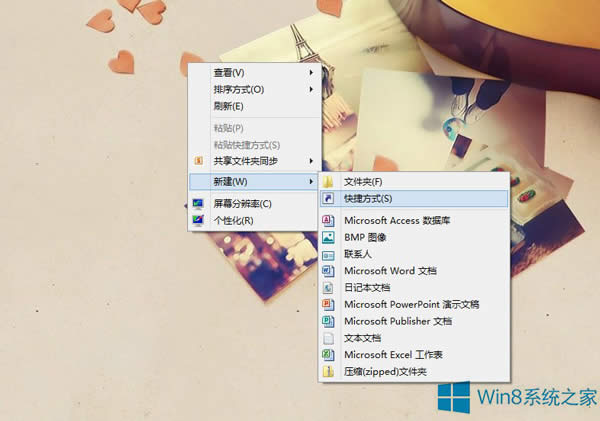
Task: Expand the 新建(W) submenu arrow
Action: point(311,181)
